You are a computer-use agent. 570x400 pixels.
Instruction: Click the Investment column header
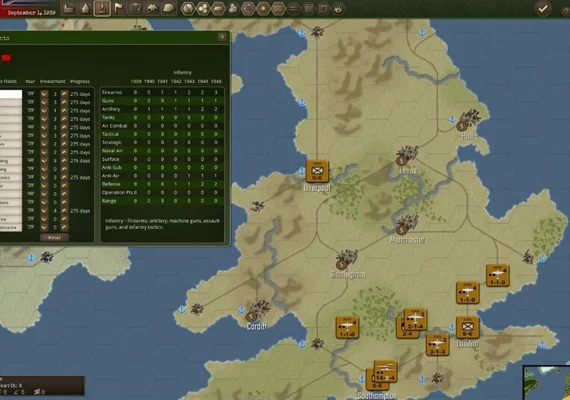pos(53,81)
